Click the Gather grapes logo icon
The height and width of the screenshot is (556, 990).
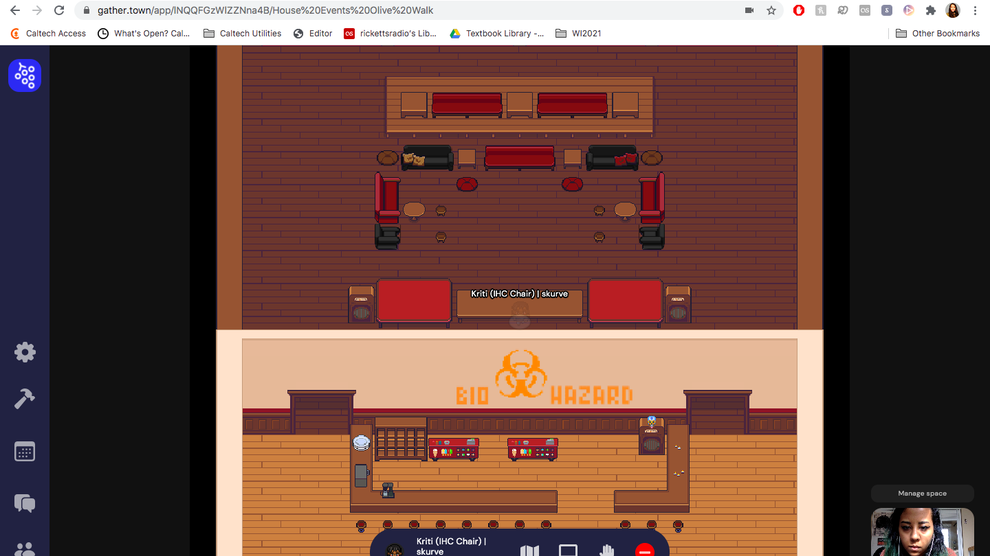click(x=25, y=75)
